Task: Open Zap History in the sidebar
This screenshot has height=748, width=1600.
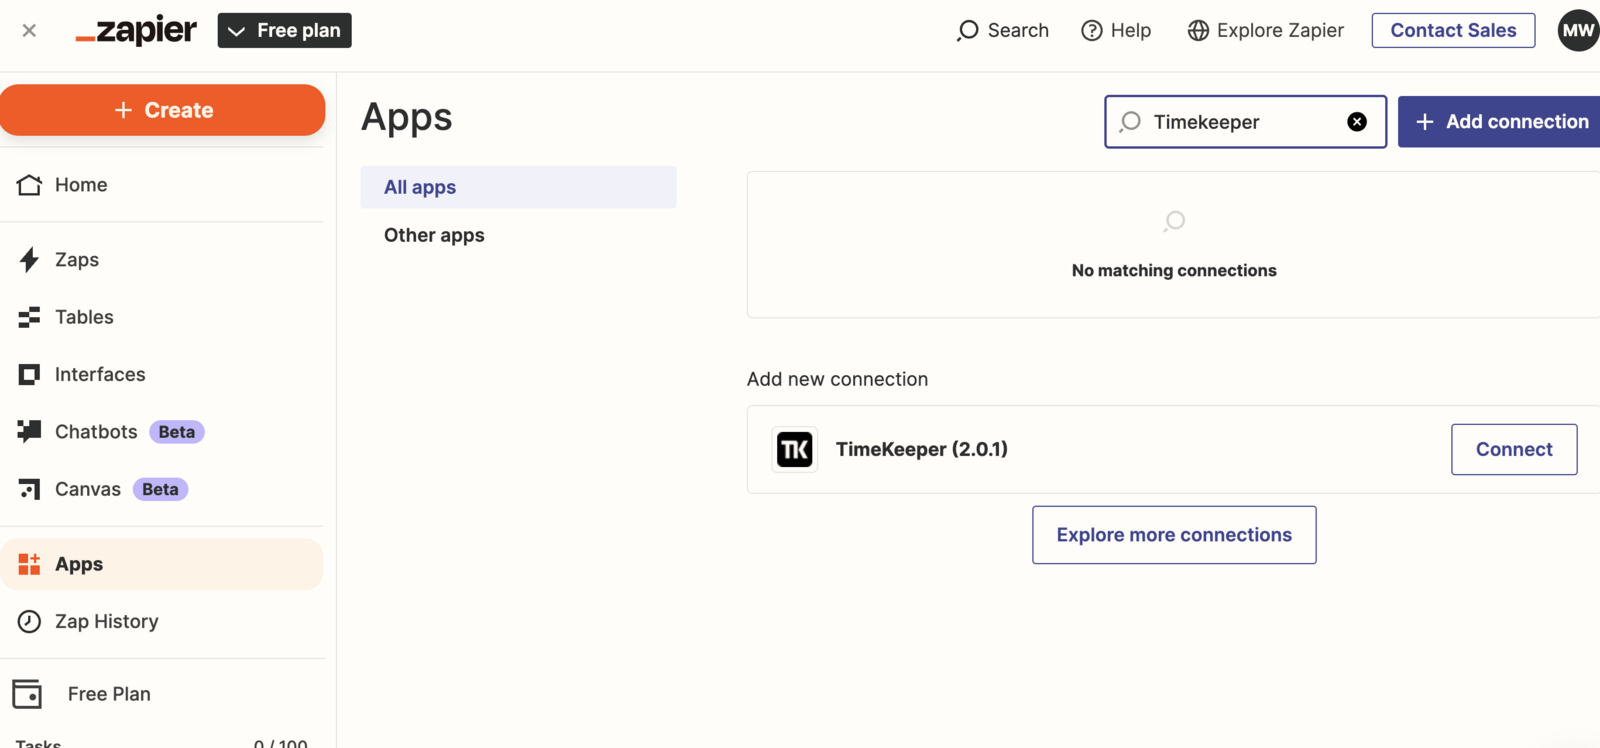Action: [x=162, y=622]
